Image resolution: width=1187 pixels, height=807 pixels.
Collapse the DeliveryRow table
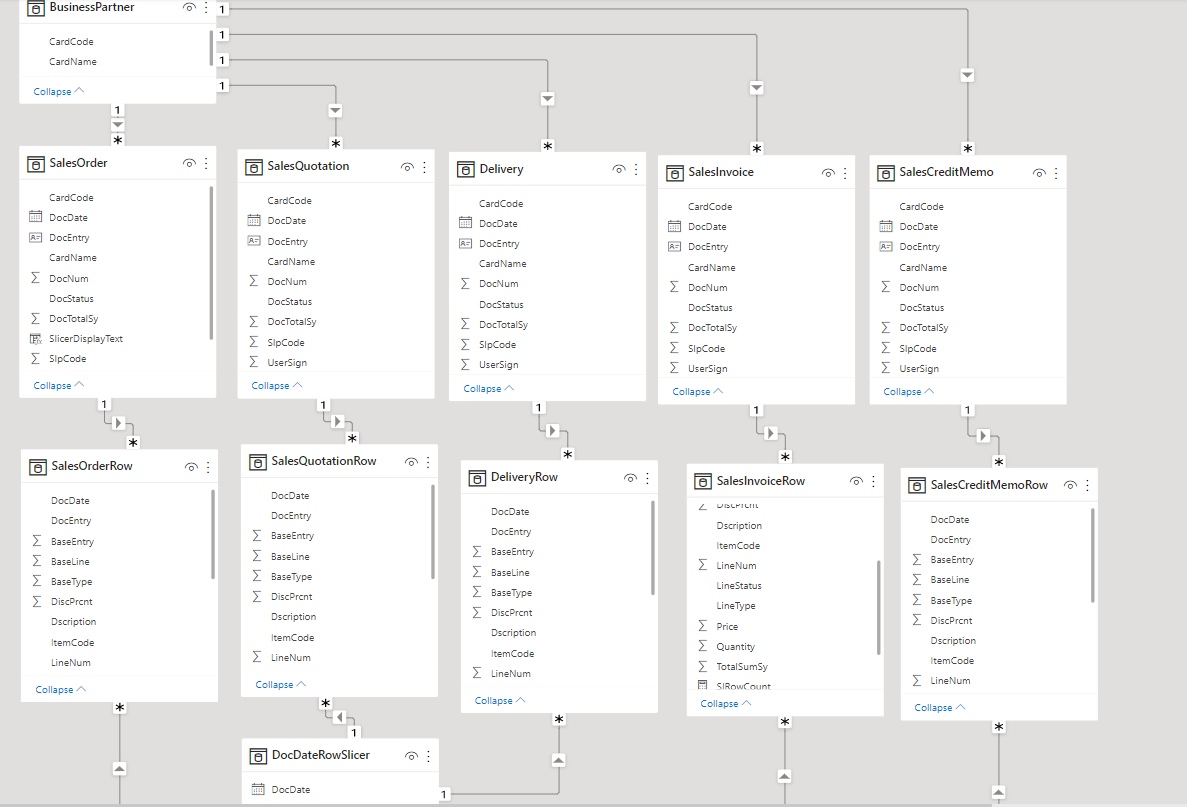(500, 700)
